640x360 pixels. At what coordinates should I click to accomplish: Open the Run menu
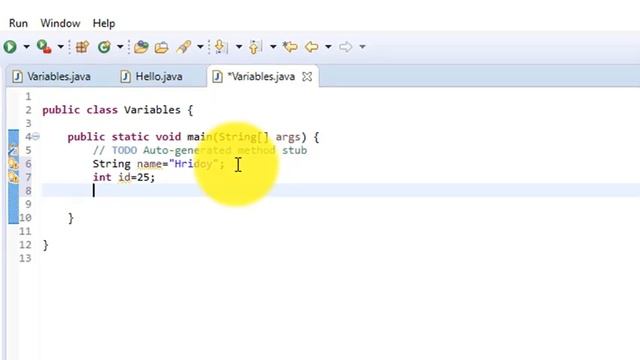pos(18,23)
